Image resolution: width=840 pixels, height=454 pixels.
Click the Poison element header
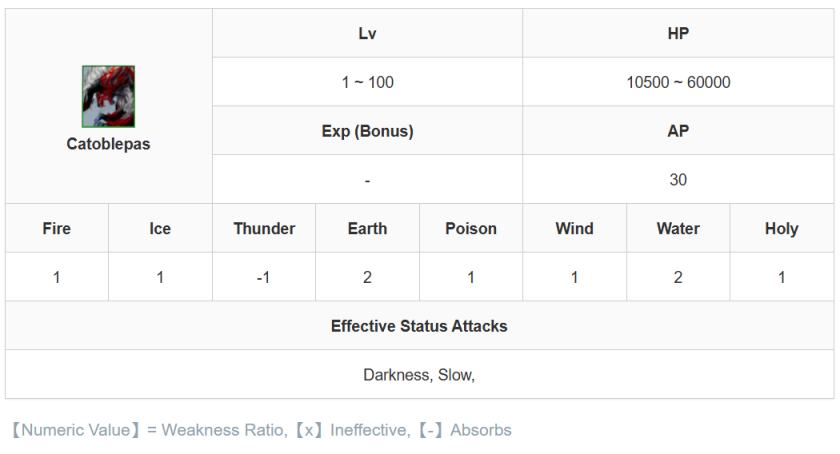tap(471, 229)
